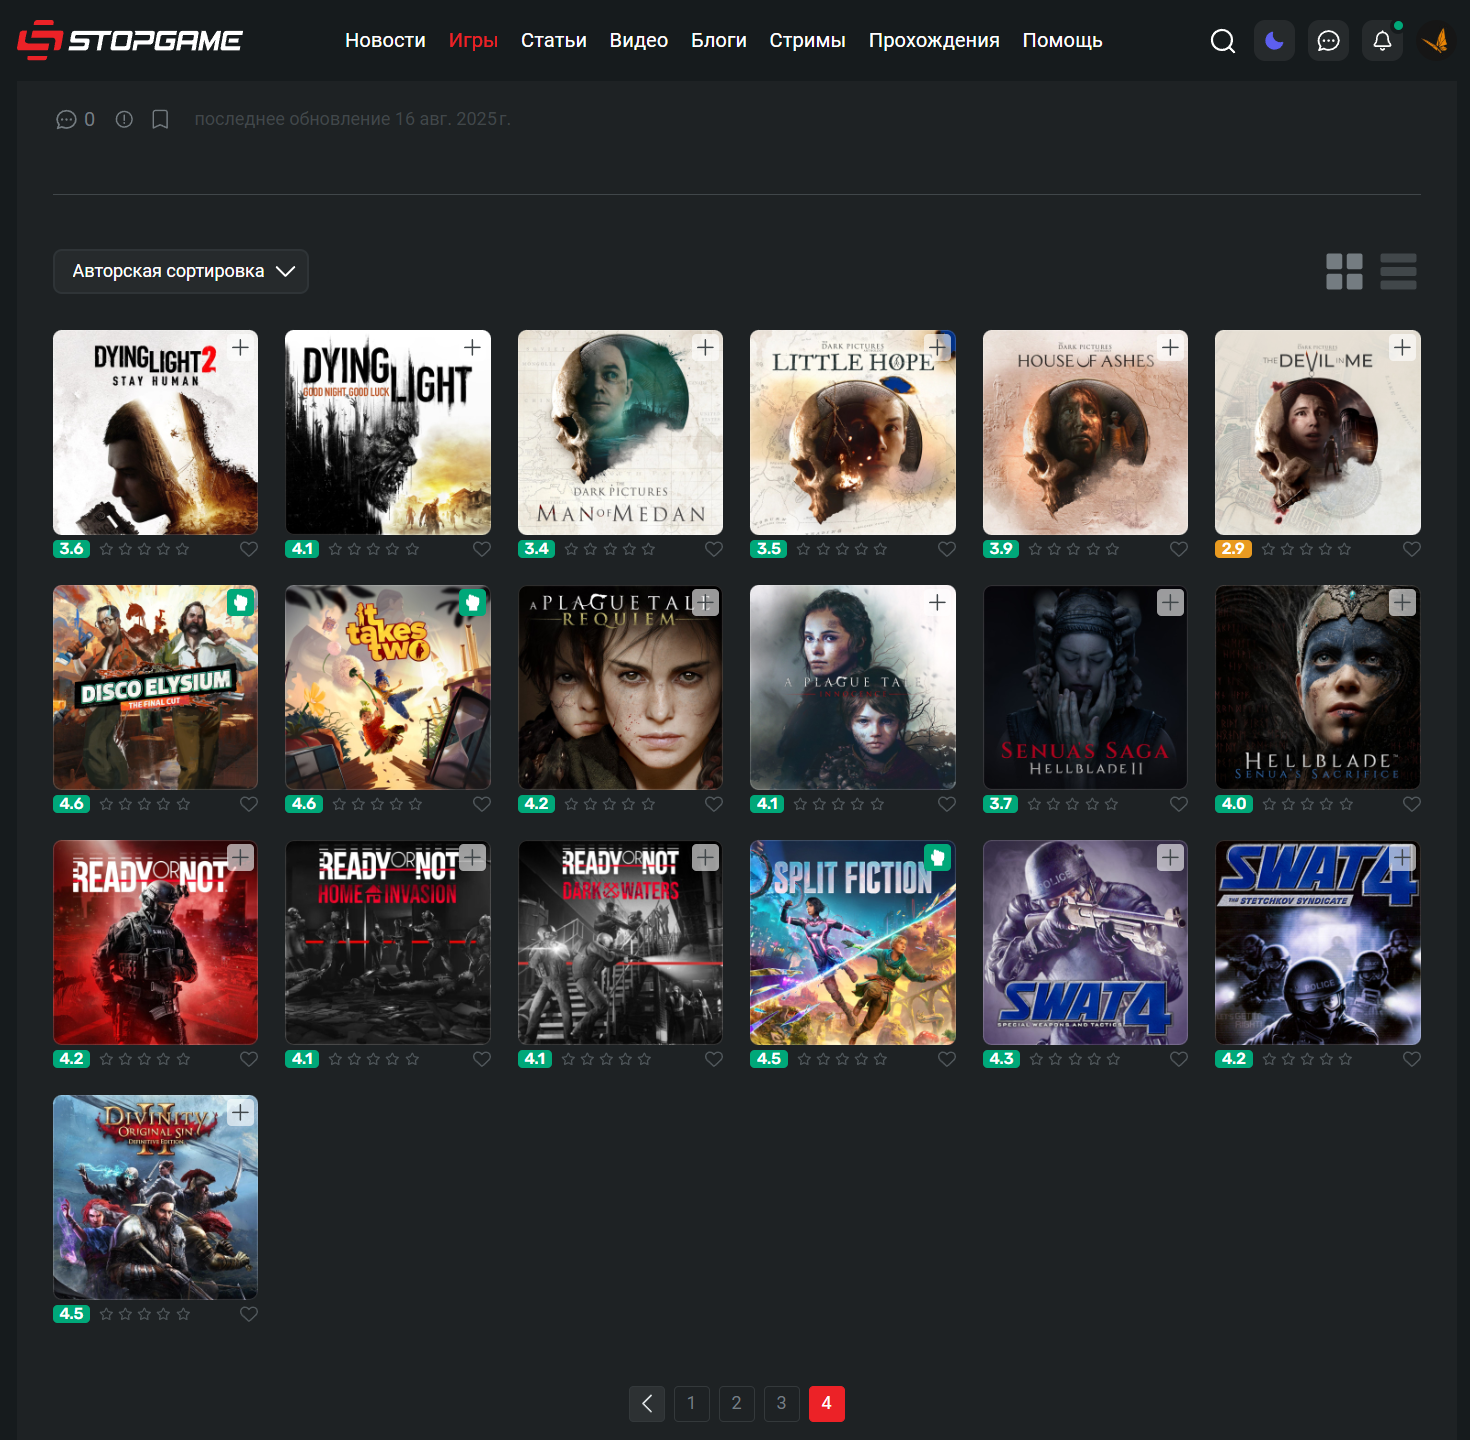Add House of Ashes via plus icon
The height and width of the screenshot is (1440, 1470).
[x=1170, y=347]
